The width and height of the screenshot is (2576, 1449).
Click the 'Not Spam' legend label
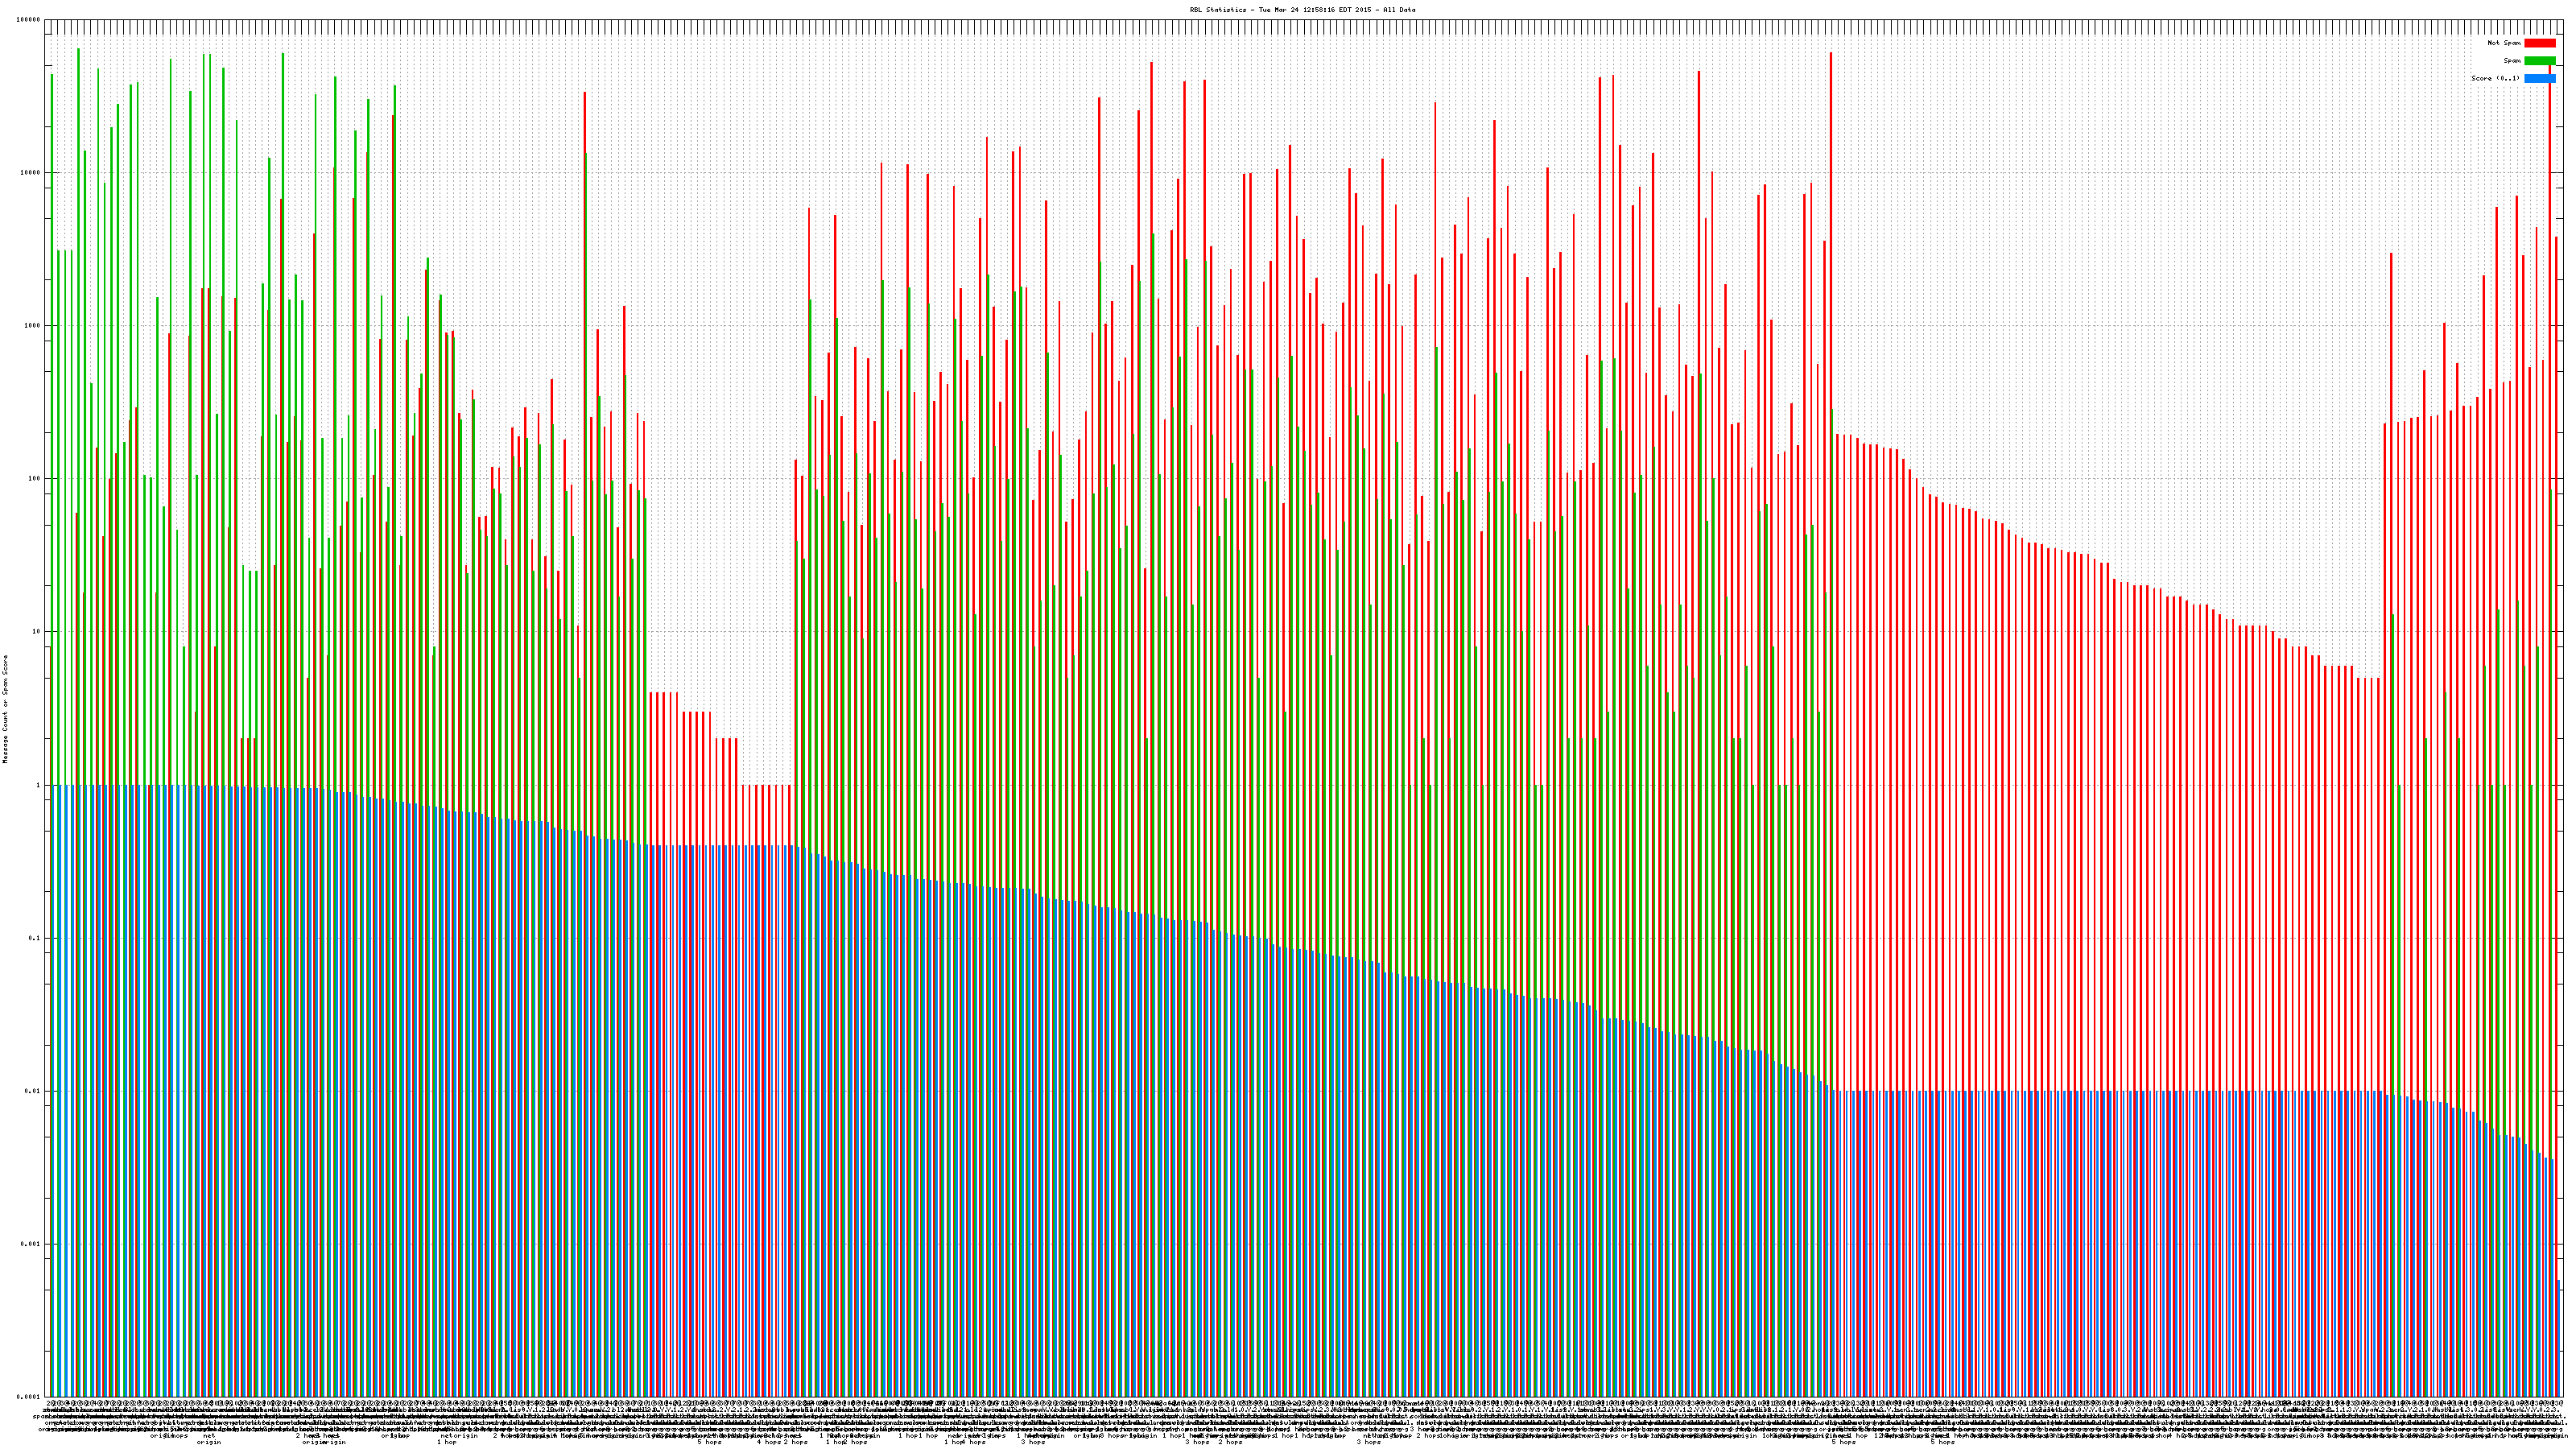(x=2504, y=43)
